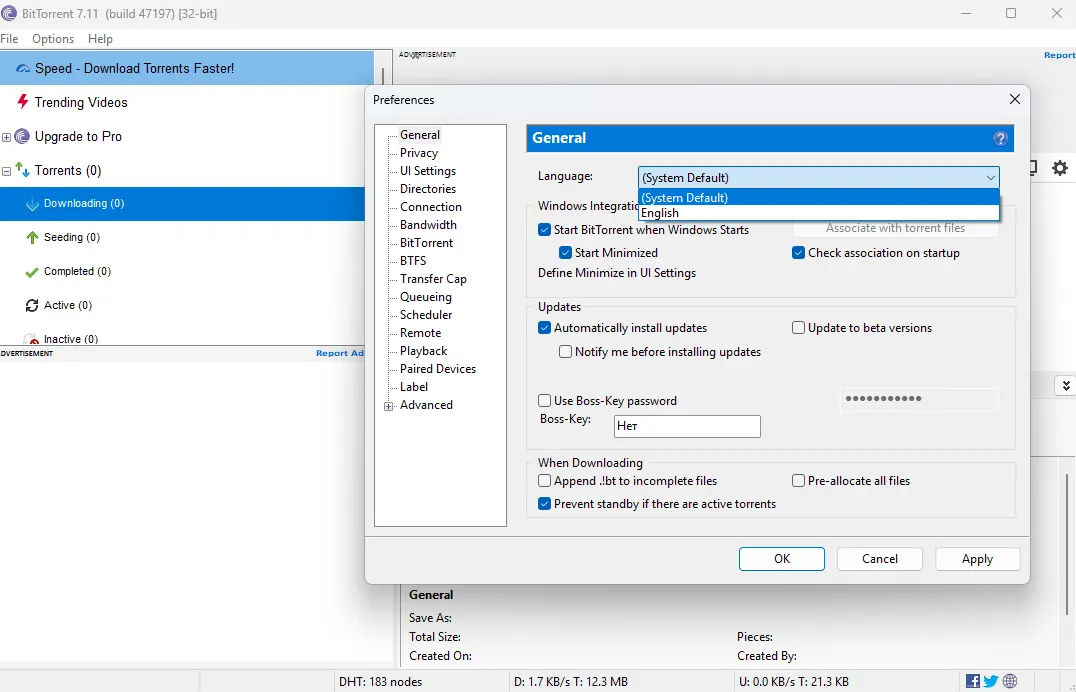Image resolution: width=1076 pixels, height=692 pixels.
Task: Uncheck Automatically install updates
Action: pyautogui.click(x=544, y=327)
